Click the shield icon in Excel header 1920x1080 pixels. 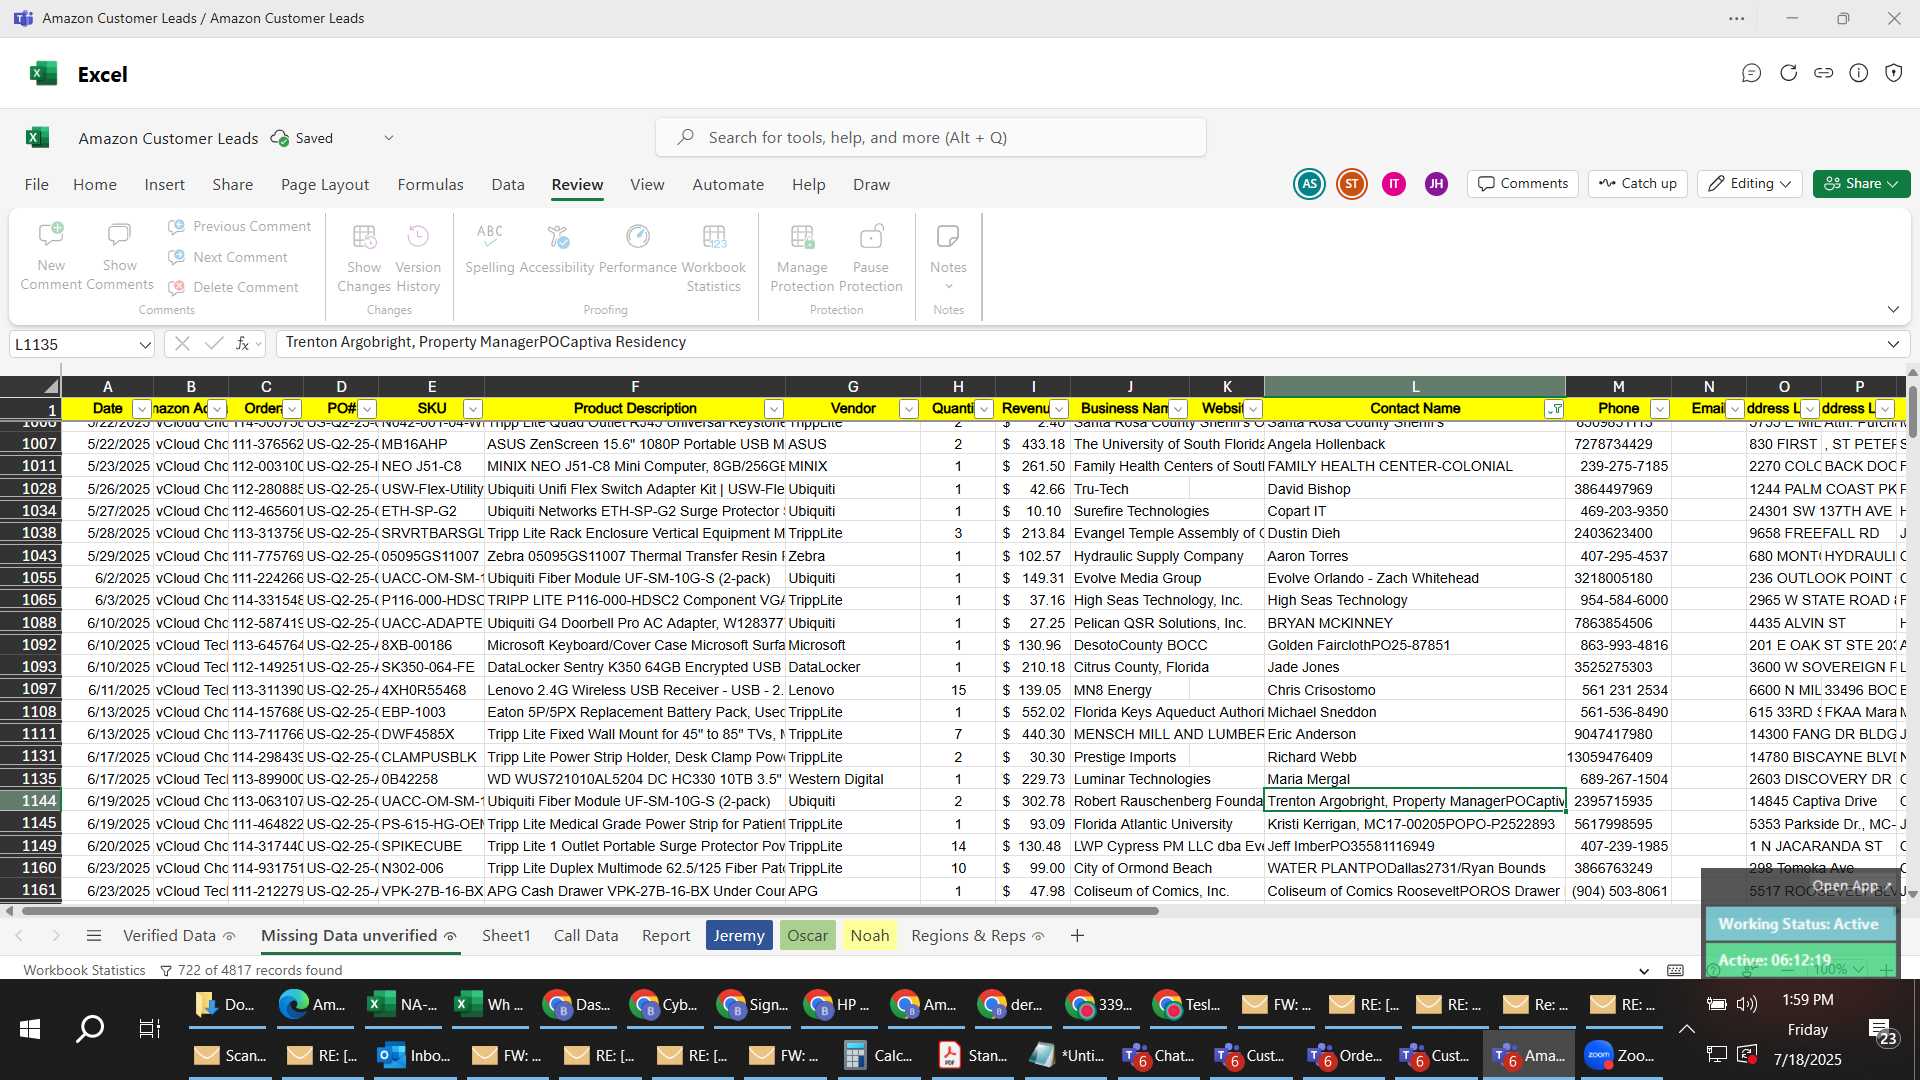coord(1894,73)
